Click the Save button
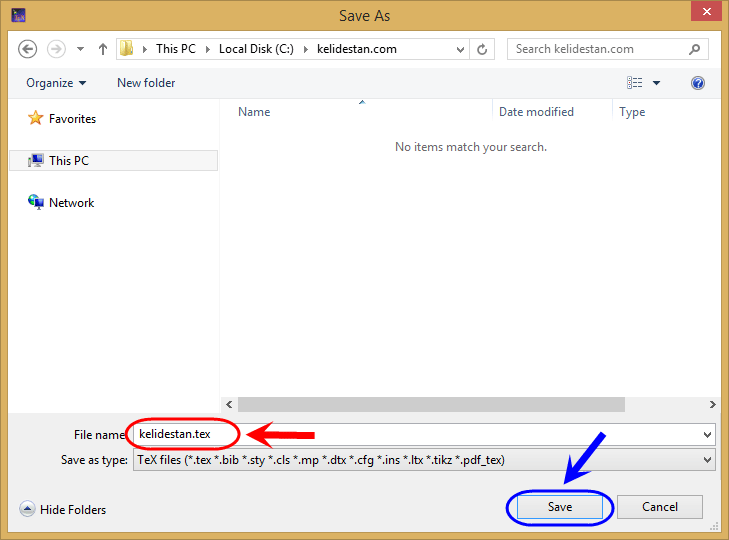The height and width of the screenshot is (540, 729). (x=560, y=507)
